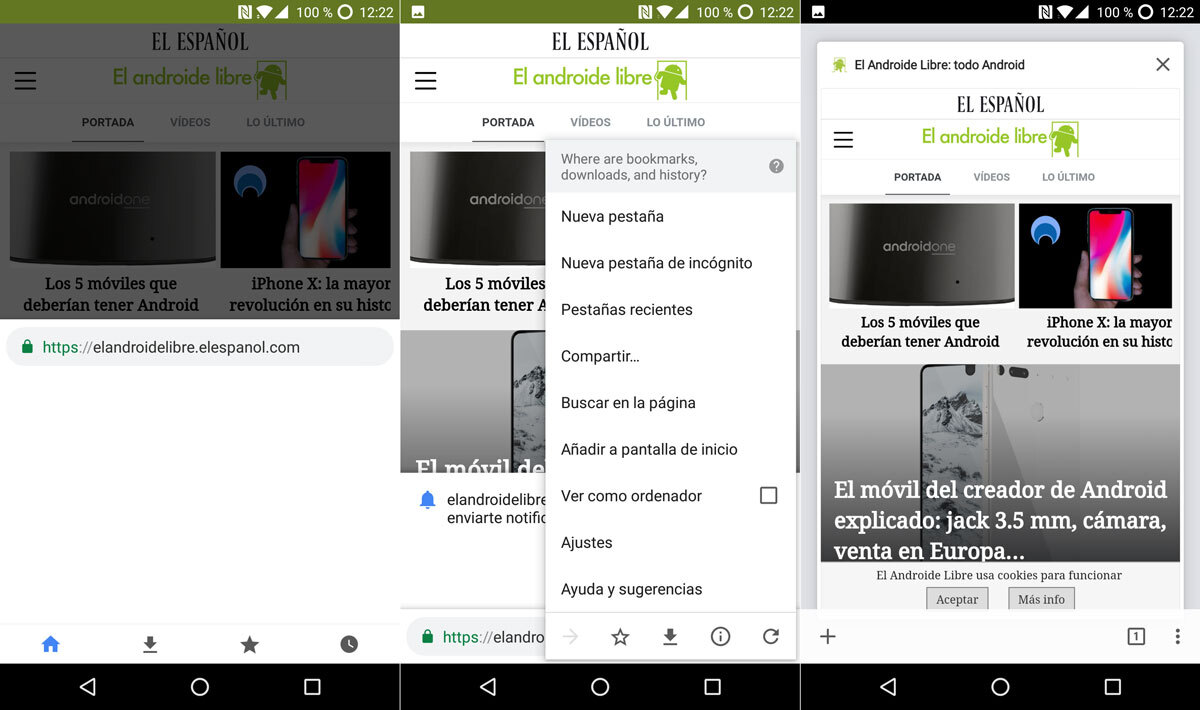Image resolution: width=1200 pixels, height=710 pixels.
Task: Choose Pestañas recientes from the menu
Action: (x=626, y=310)
